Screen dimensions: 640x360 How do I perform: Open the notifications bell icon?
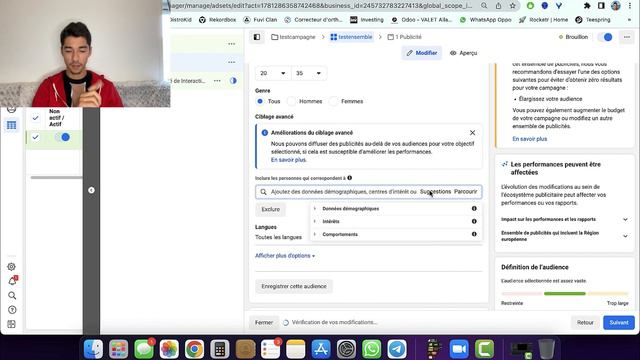[x=12, y=281]
